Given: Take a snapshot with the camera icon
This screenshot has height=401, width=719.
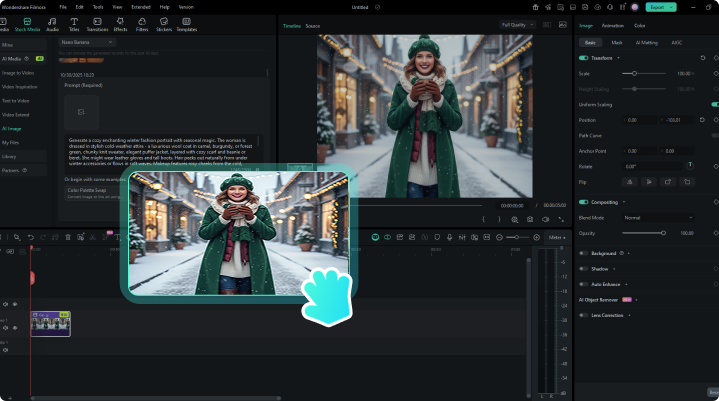Looking at the screenshot, I should tap(530, 220).
